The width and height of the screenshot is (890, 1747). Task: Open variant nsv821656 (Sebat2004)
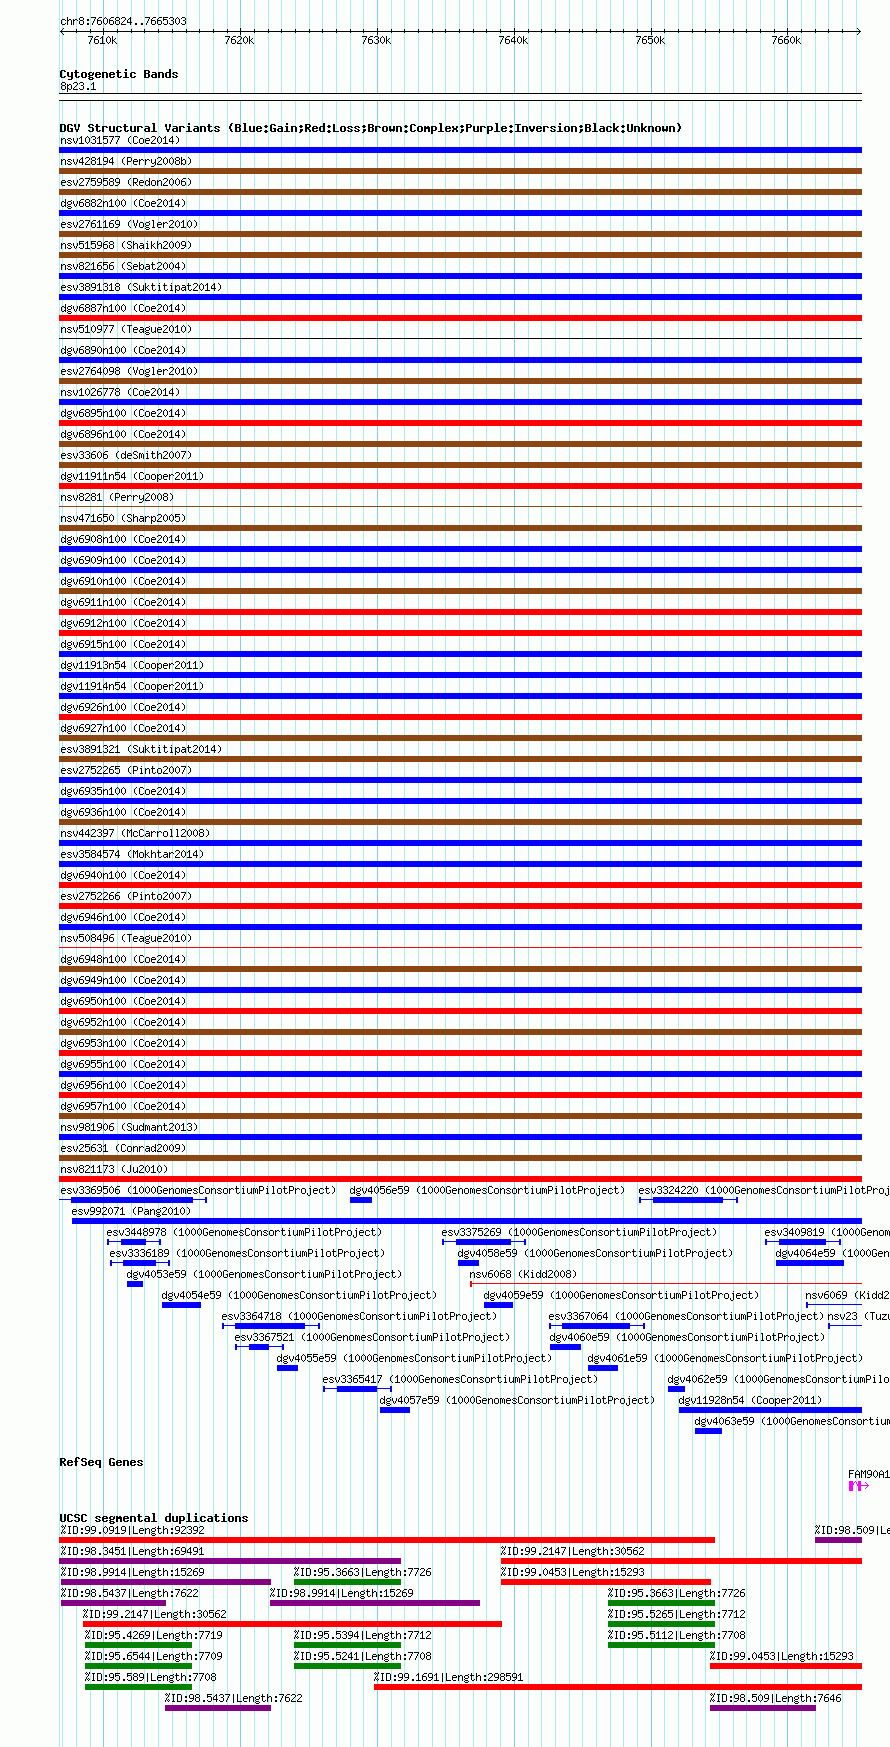(x=123, y=266)
